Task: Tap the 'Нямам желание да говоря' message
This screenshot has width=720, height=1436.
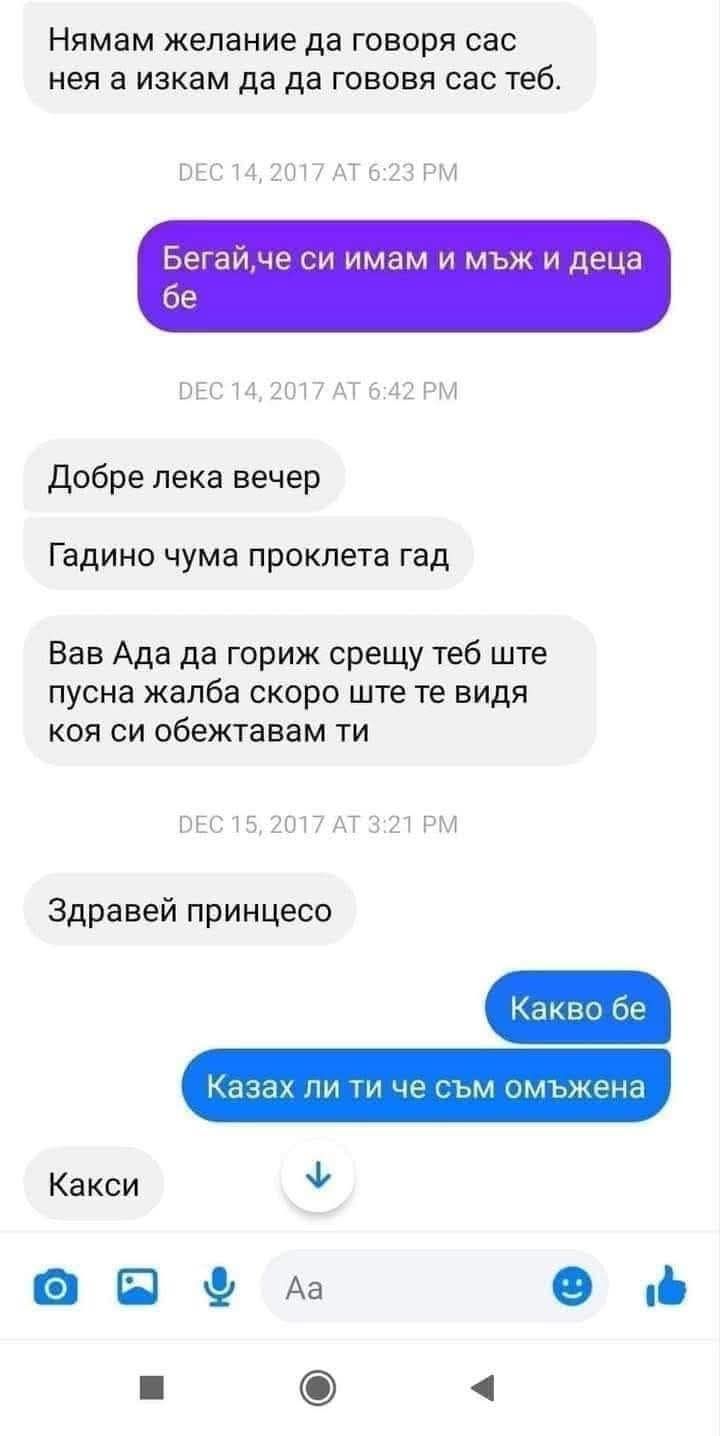Action: [x=310, y=57]
